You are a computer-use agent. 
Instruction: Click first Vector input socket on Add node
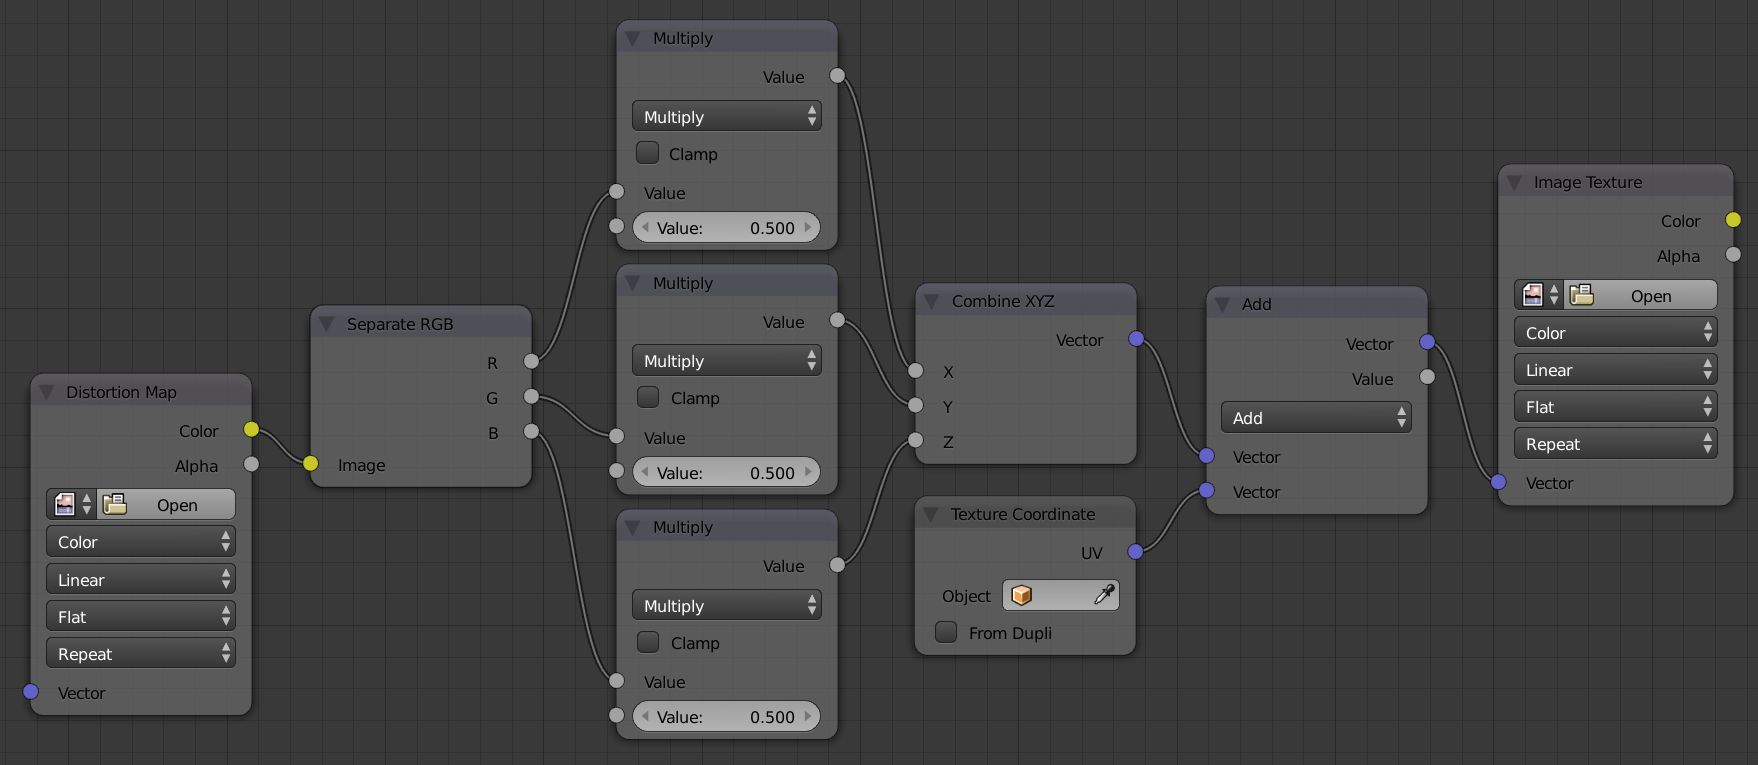pyautogui.click(x=1207, y=455)
